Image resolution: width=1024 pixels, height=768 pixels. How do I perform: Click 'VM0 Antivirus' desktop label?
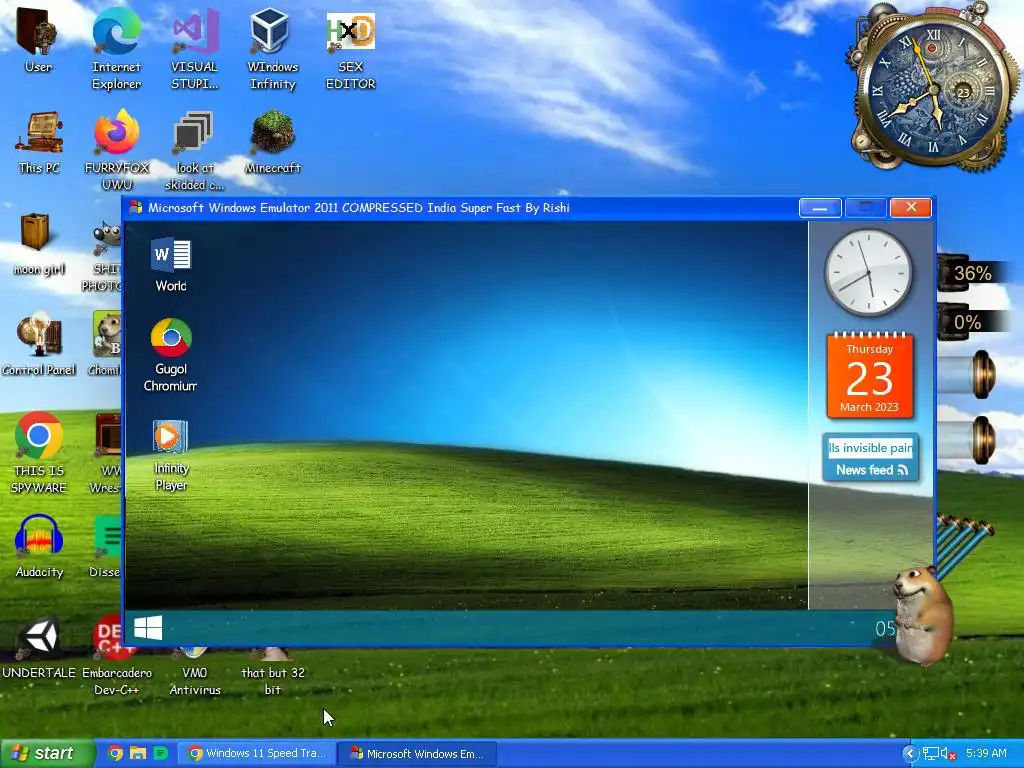[195, 681]
